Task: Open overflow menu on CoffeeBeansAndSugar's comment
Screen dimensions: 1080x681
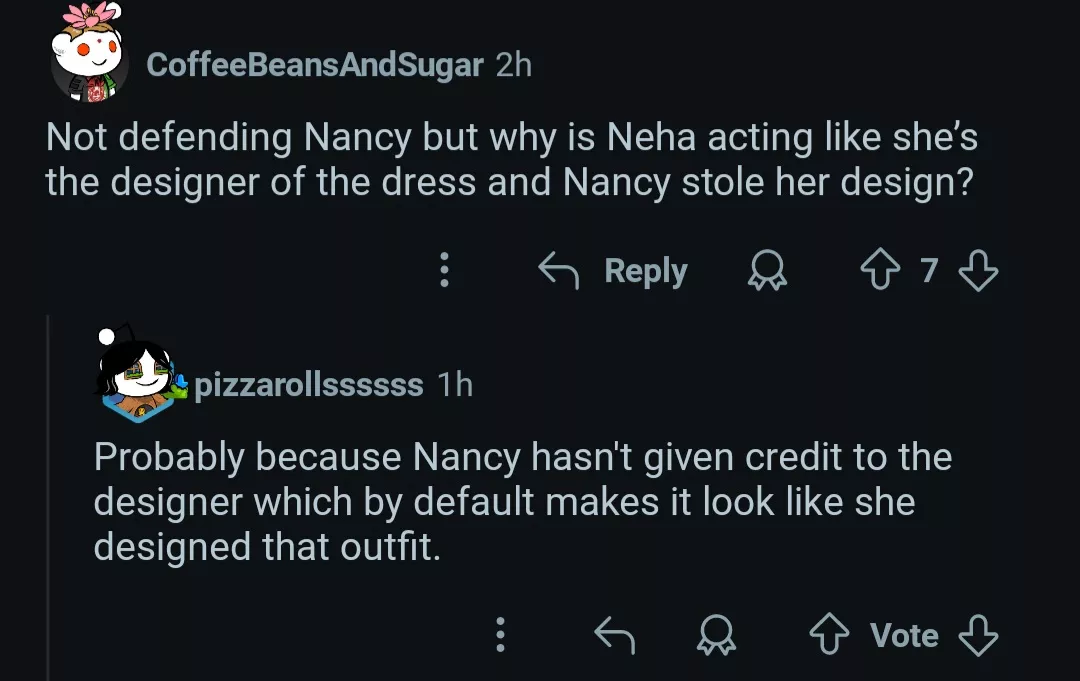Action: [x=444, y=269]
